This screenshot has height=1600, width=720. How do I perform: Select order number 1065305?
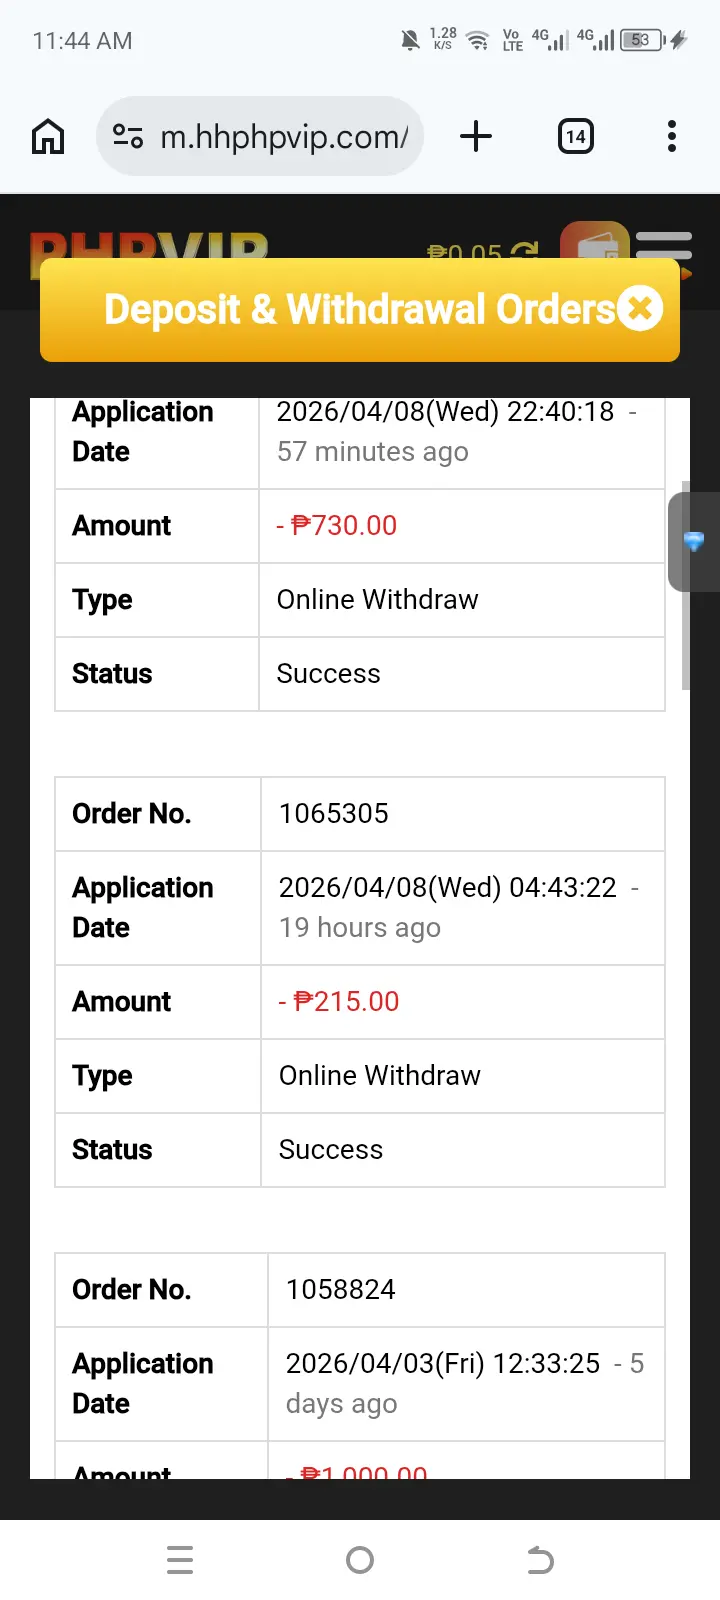[334, 813]
